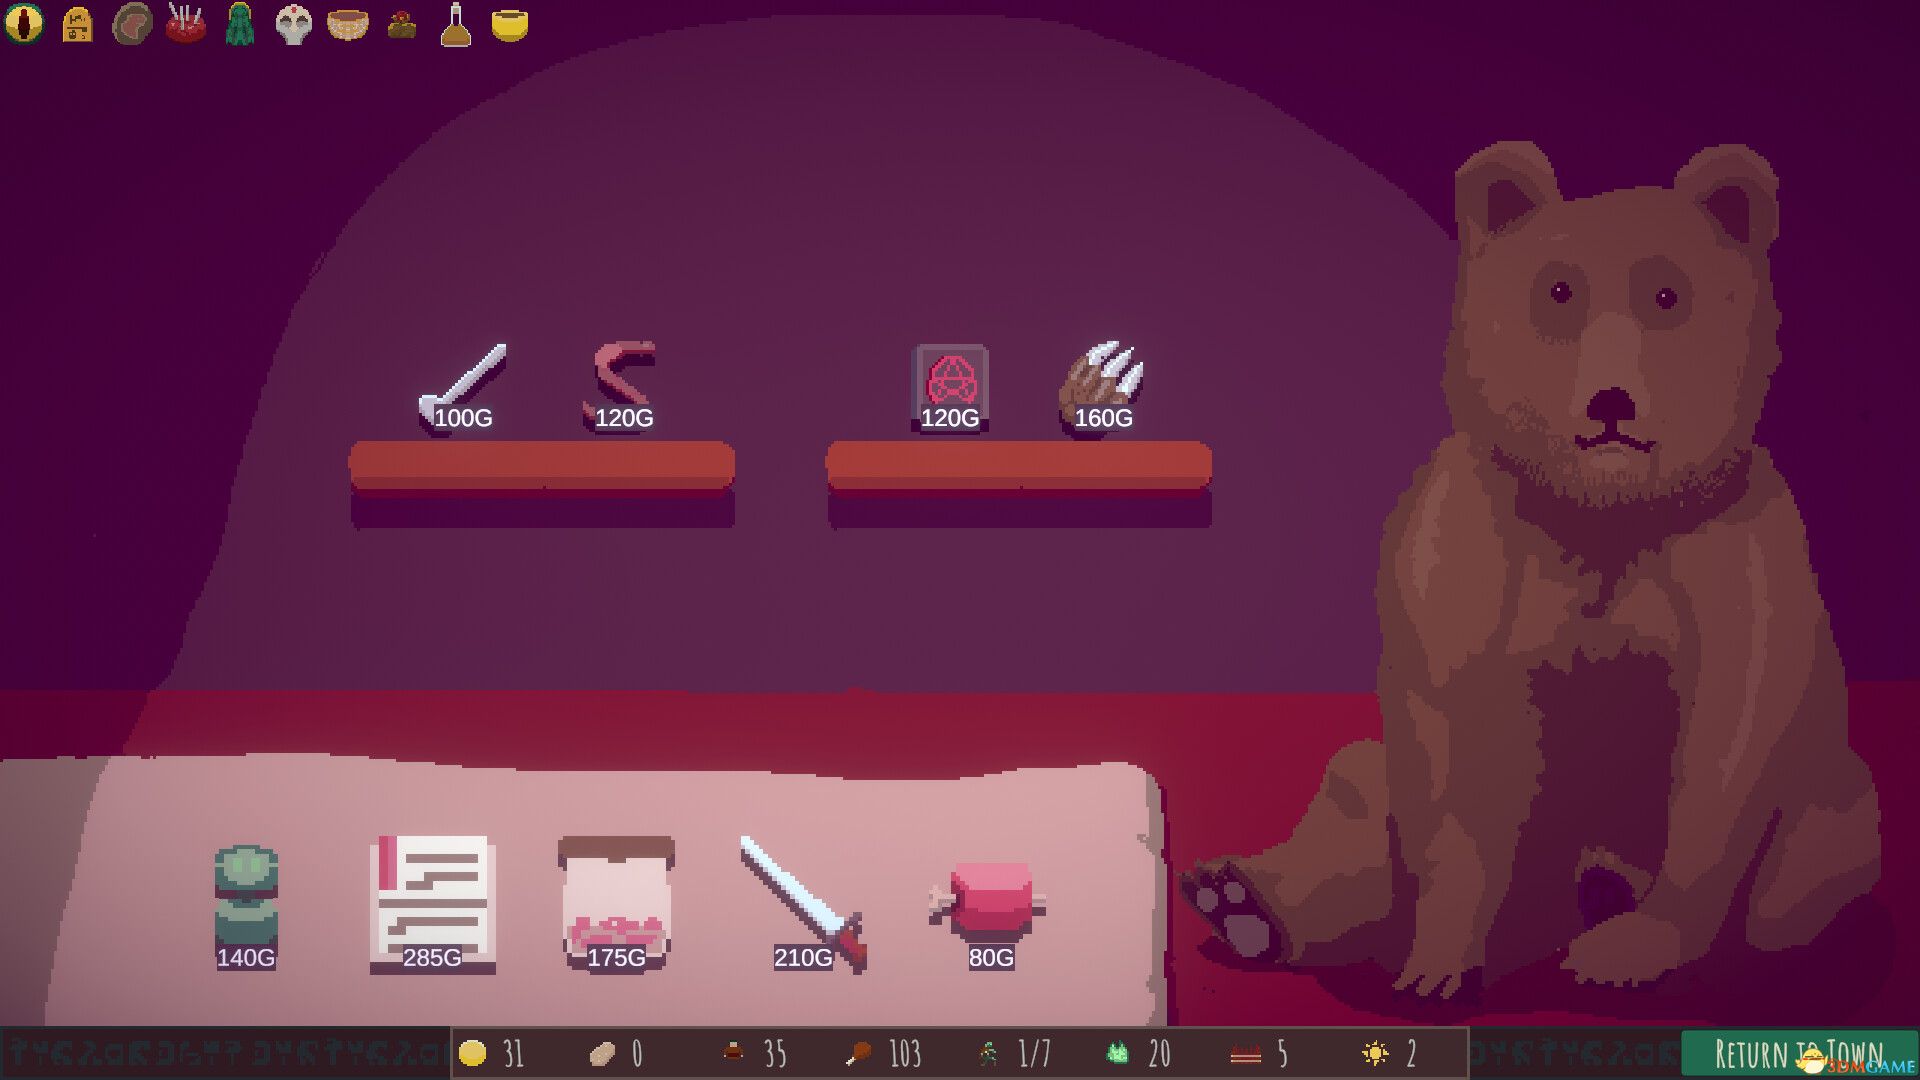Click the potion flask relic icon
The width and height of the screenshot is (1920, 1080).
[456, 24]
